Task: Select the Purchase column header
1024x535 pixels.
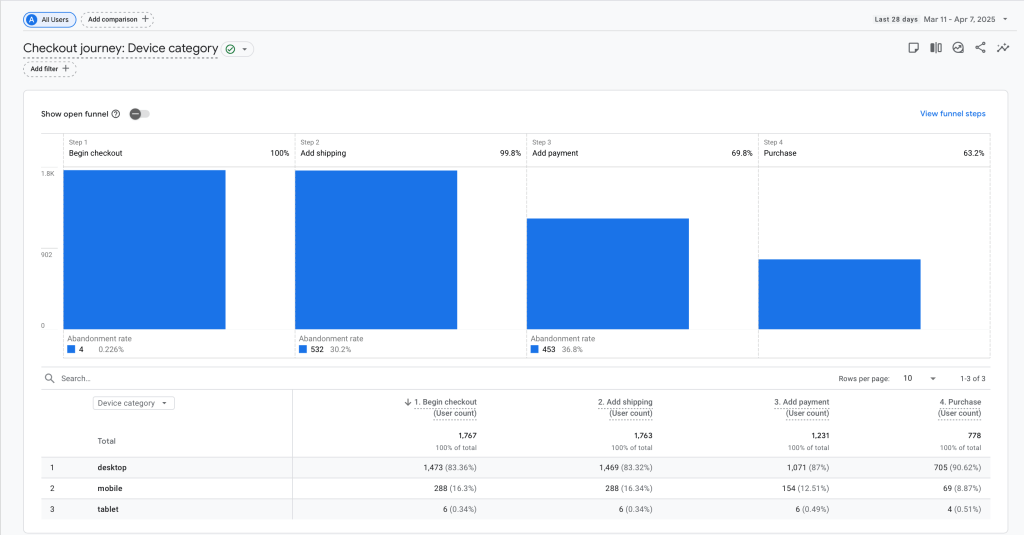Action: 961,402
